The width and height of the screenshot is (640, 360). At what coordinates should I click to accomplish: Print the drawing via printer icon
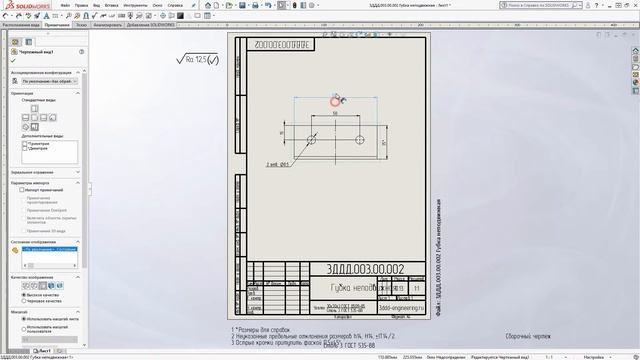[x=255, y=5]
